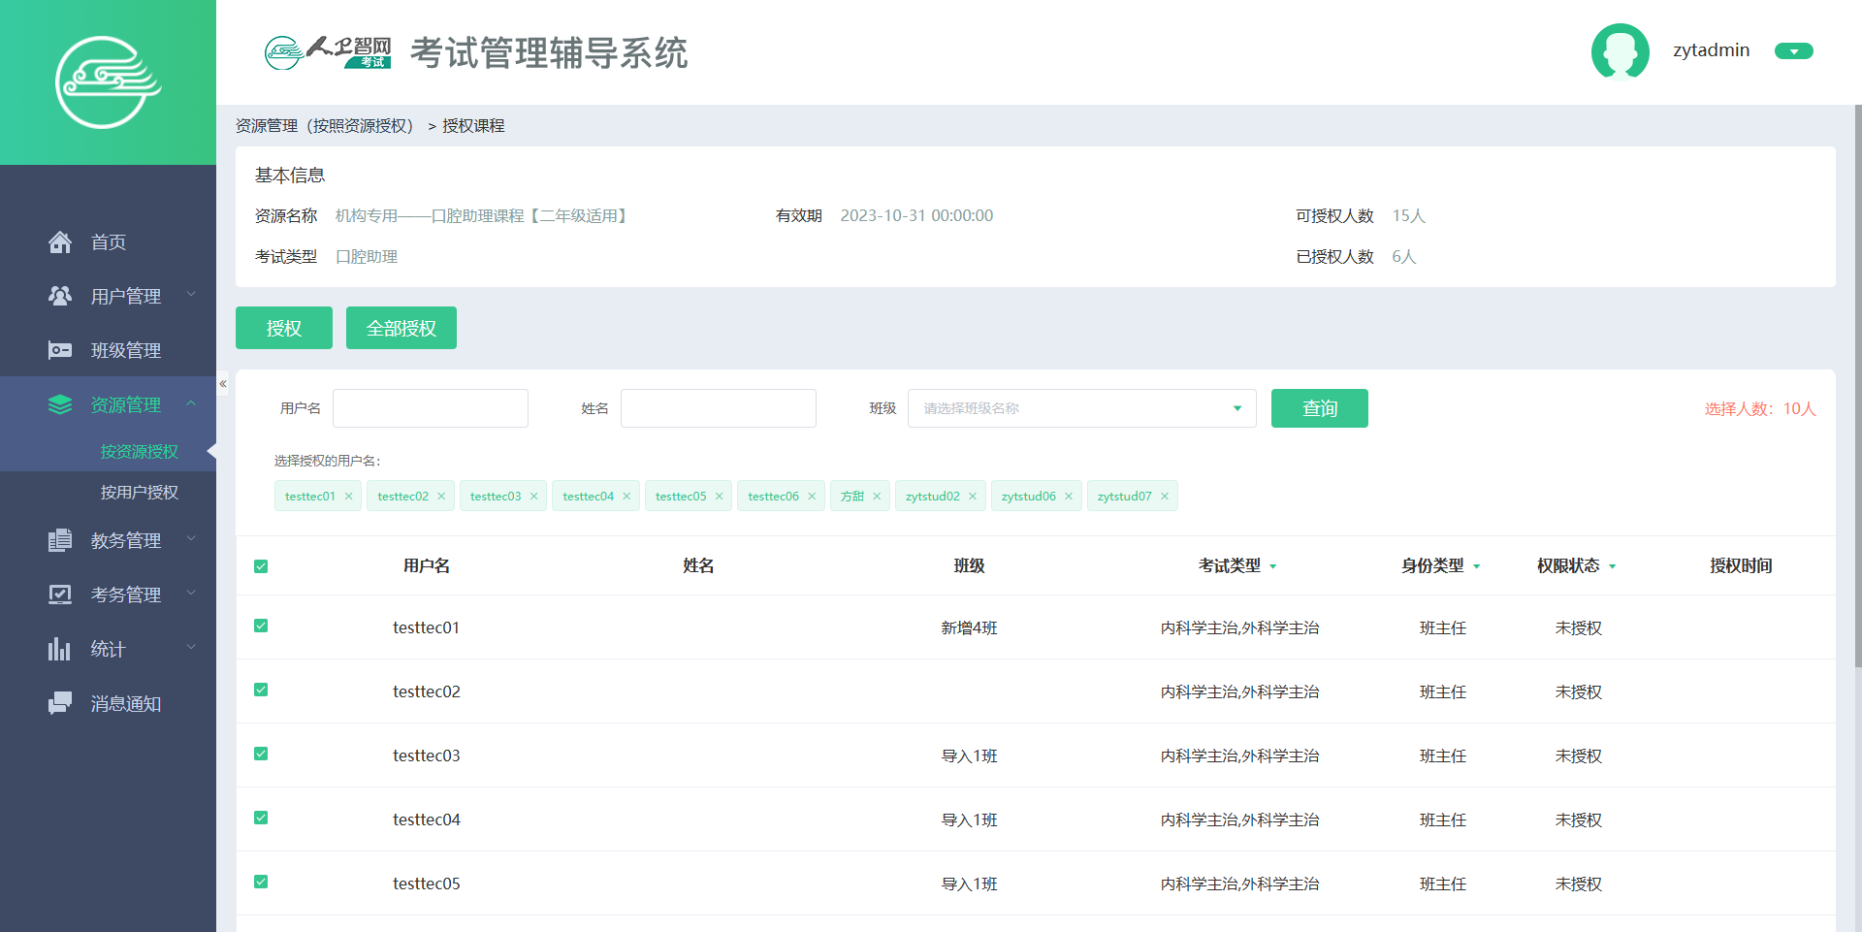Click the 全部授权 button
Viewport: 1862px width, 932px height.
point(401,327)
